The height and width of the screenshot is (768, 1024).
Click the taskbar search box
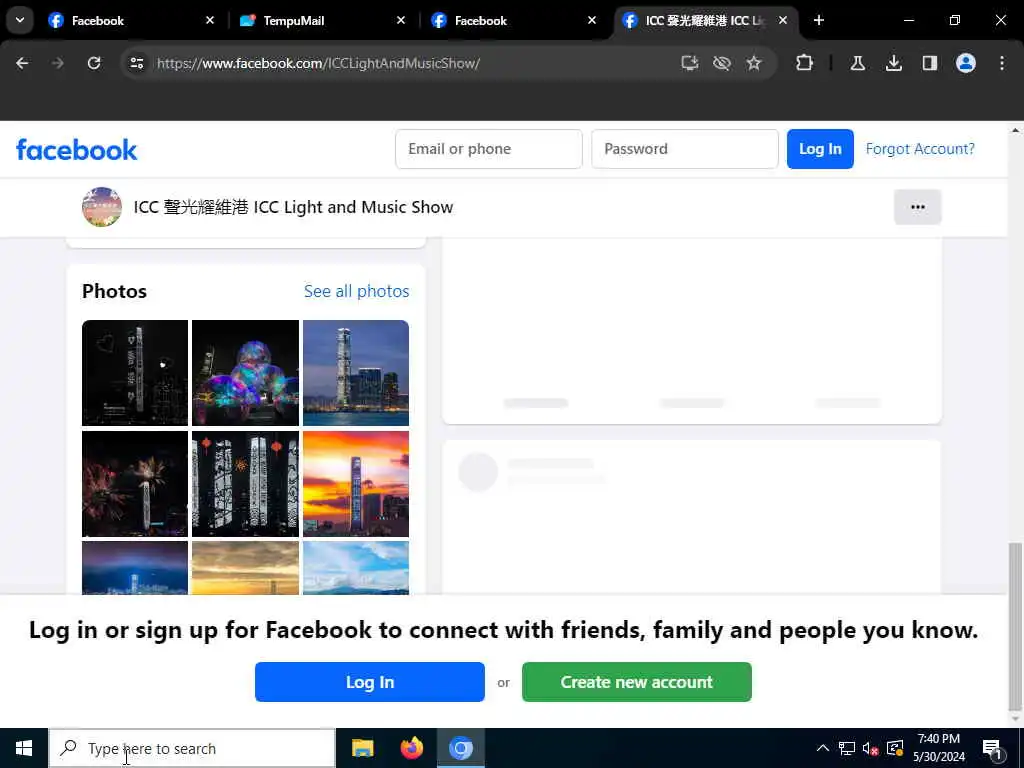[192, 748]
